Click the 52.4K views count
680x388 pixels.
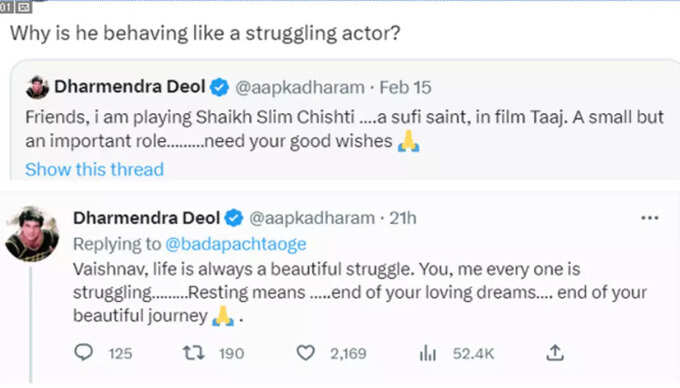pyautogui.click(x=473, y=354)
